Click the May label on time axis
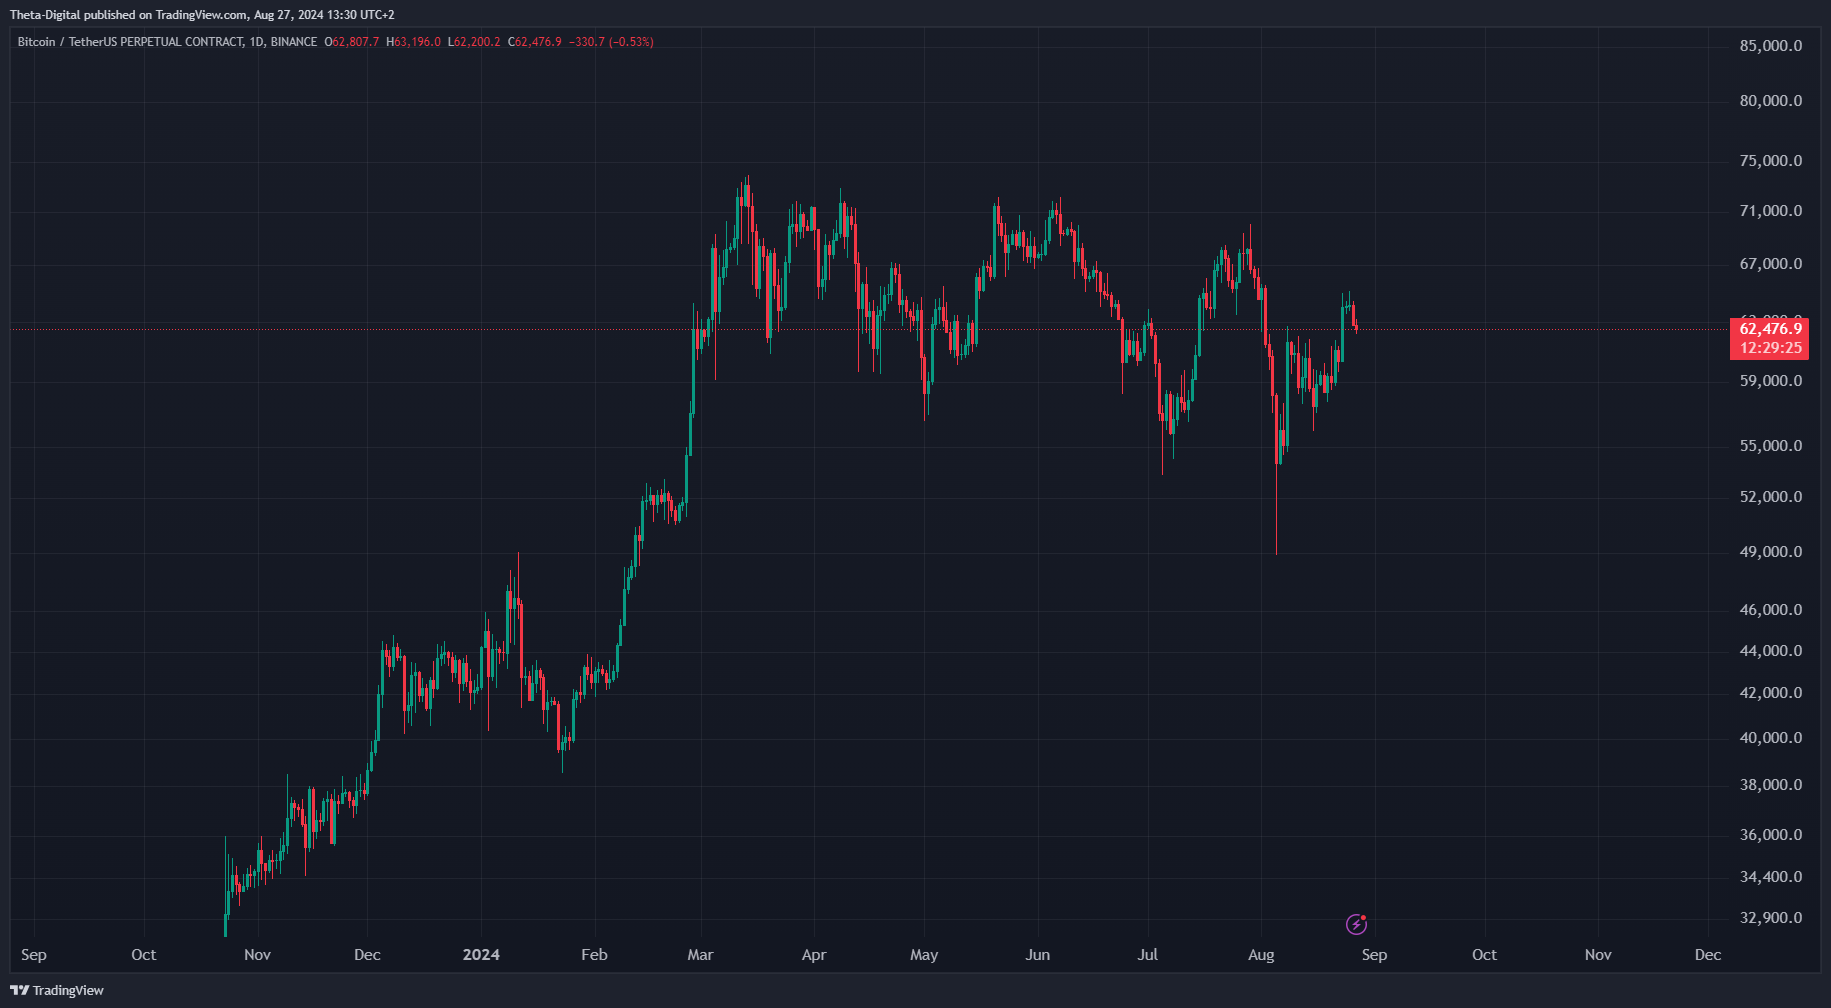The height and width of the screenshot is (1008, 1831). (x=924, y=955)
